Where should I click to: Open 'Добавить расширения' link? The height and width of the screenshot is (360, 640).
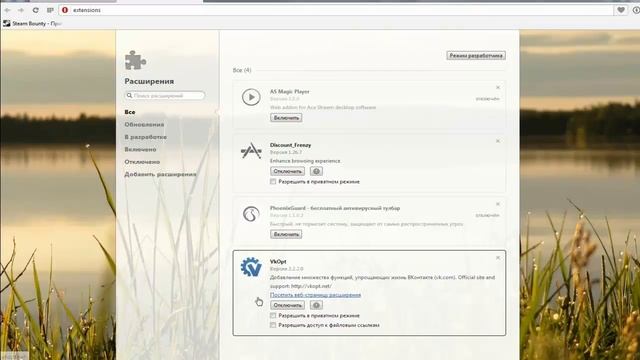[x=160, y=174]
